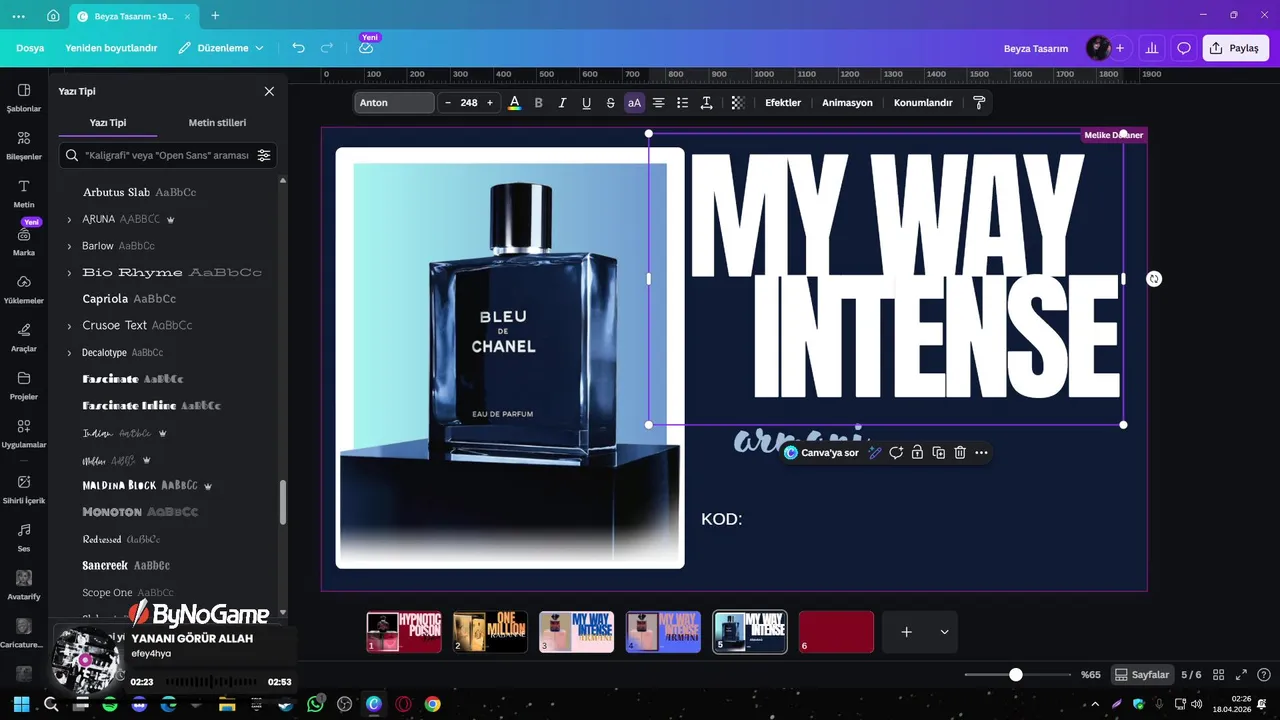Duplicate the selected element

[x=938, y=453]
